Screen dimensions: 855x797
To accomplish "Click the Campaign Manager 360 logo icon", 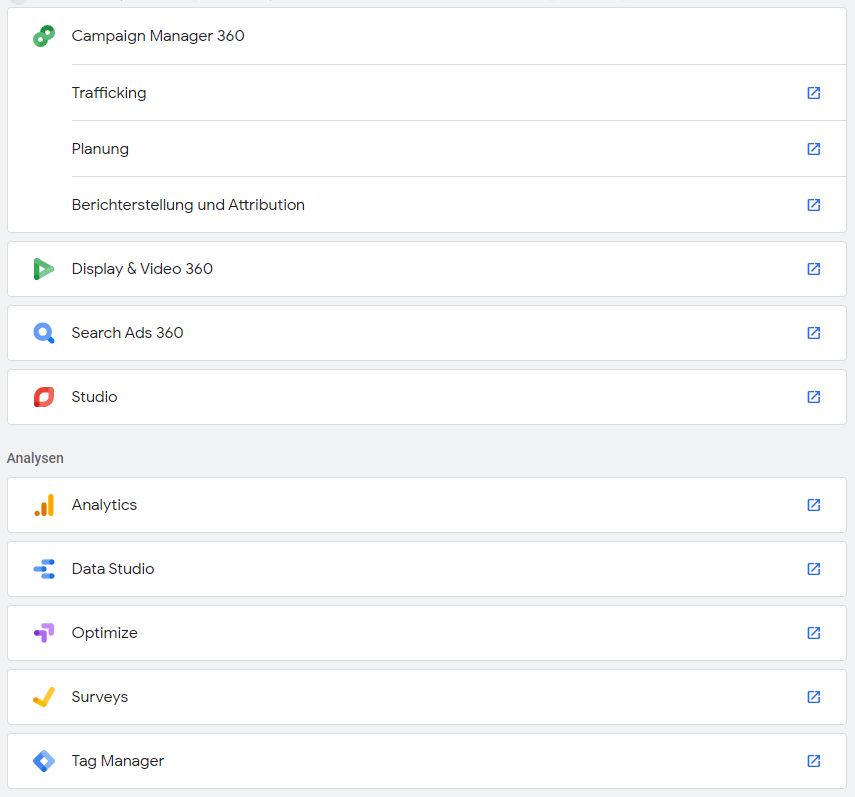I will click(44, 36).
